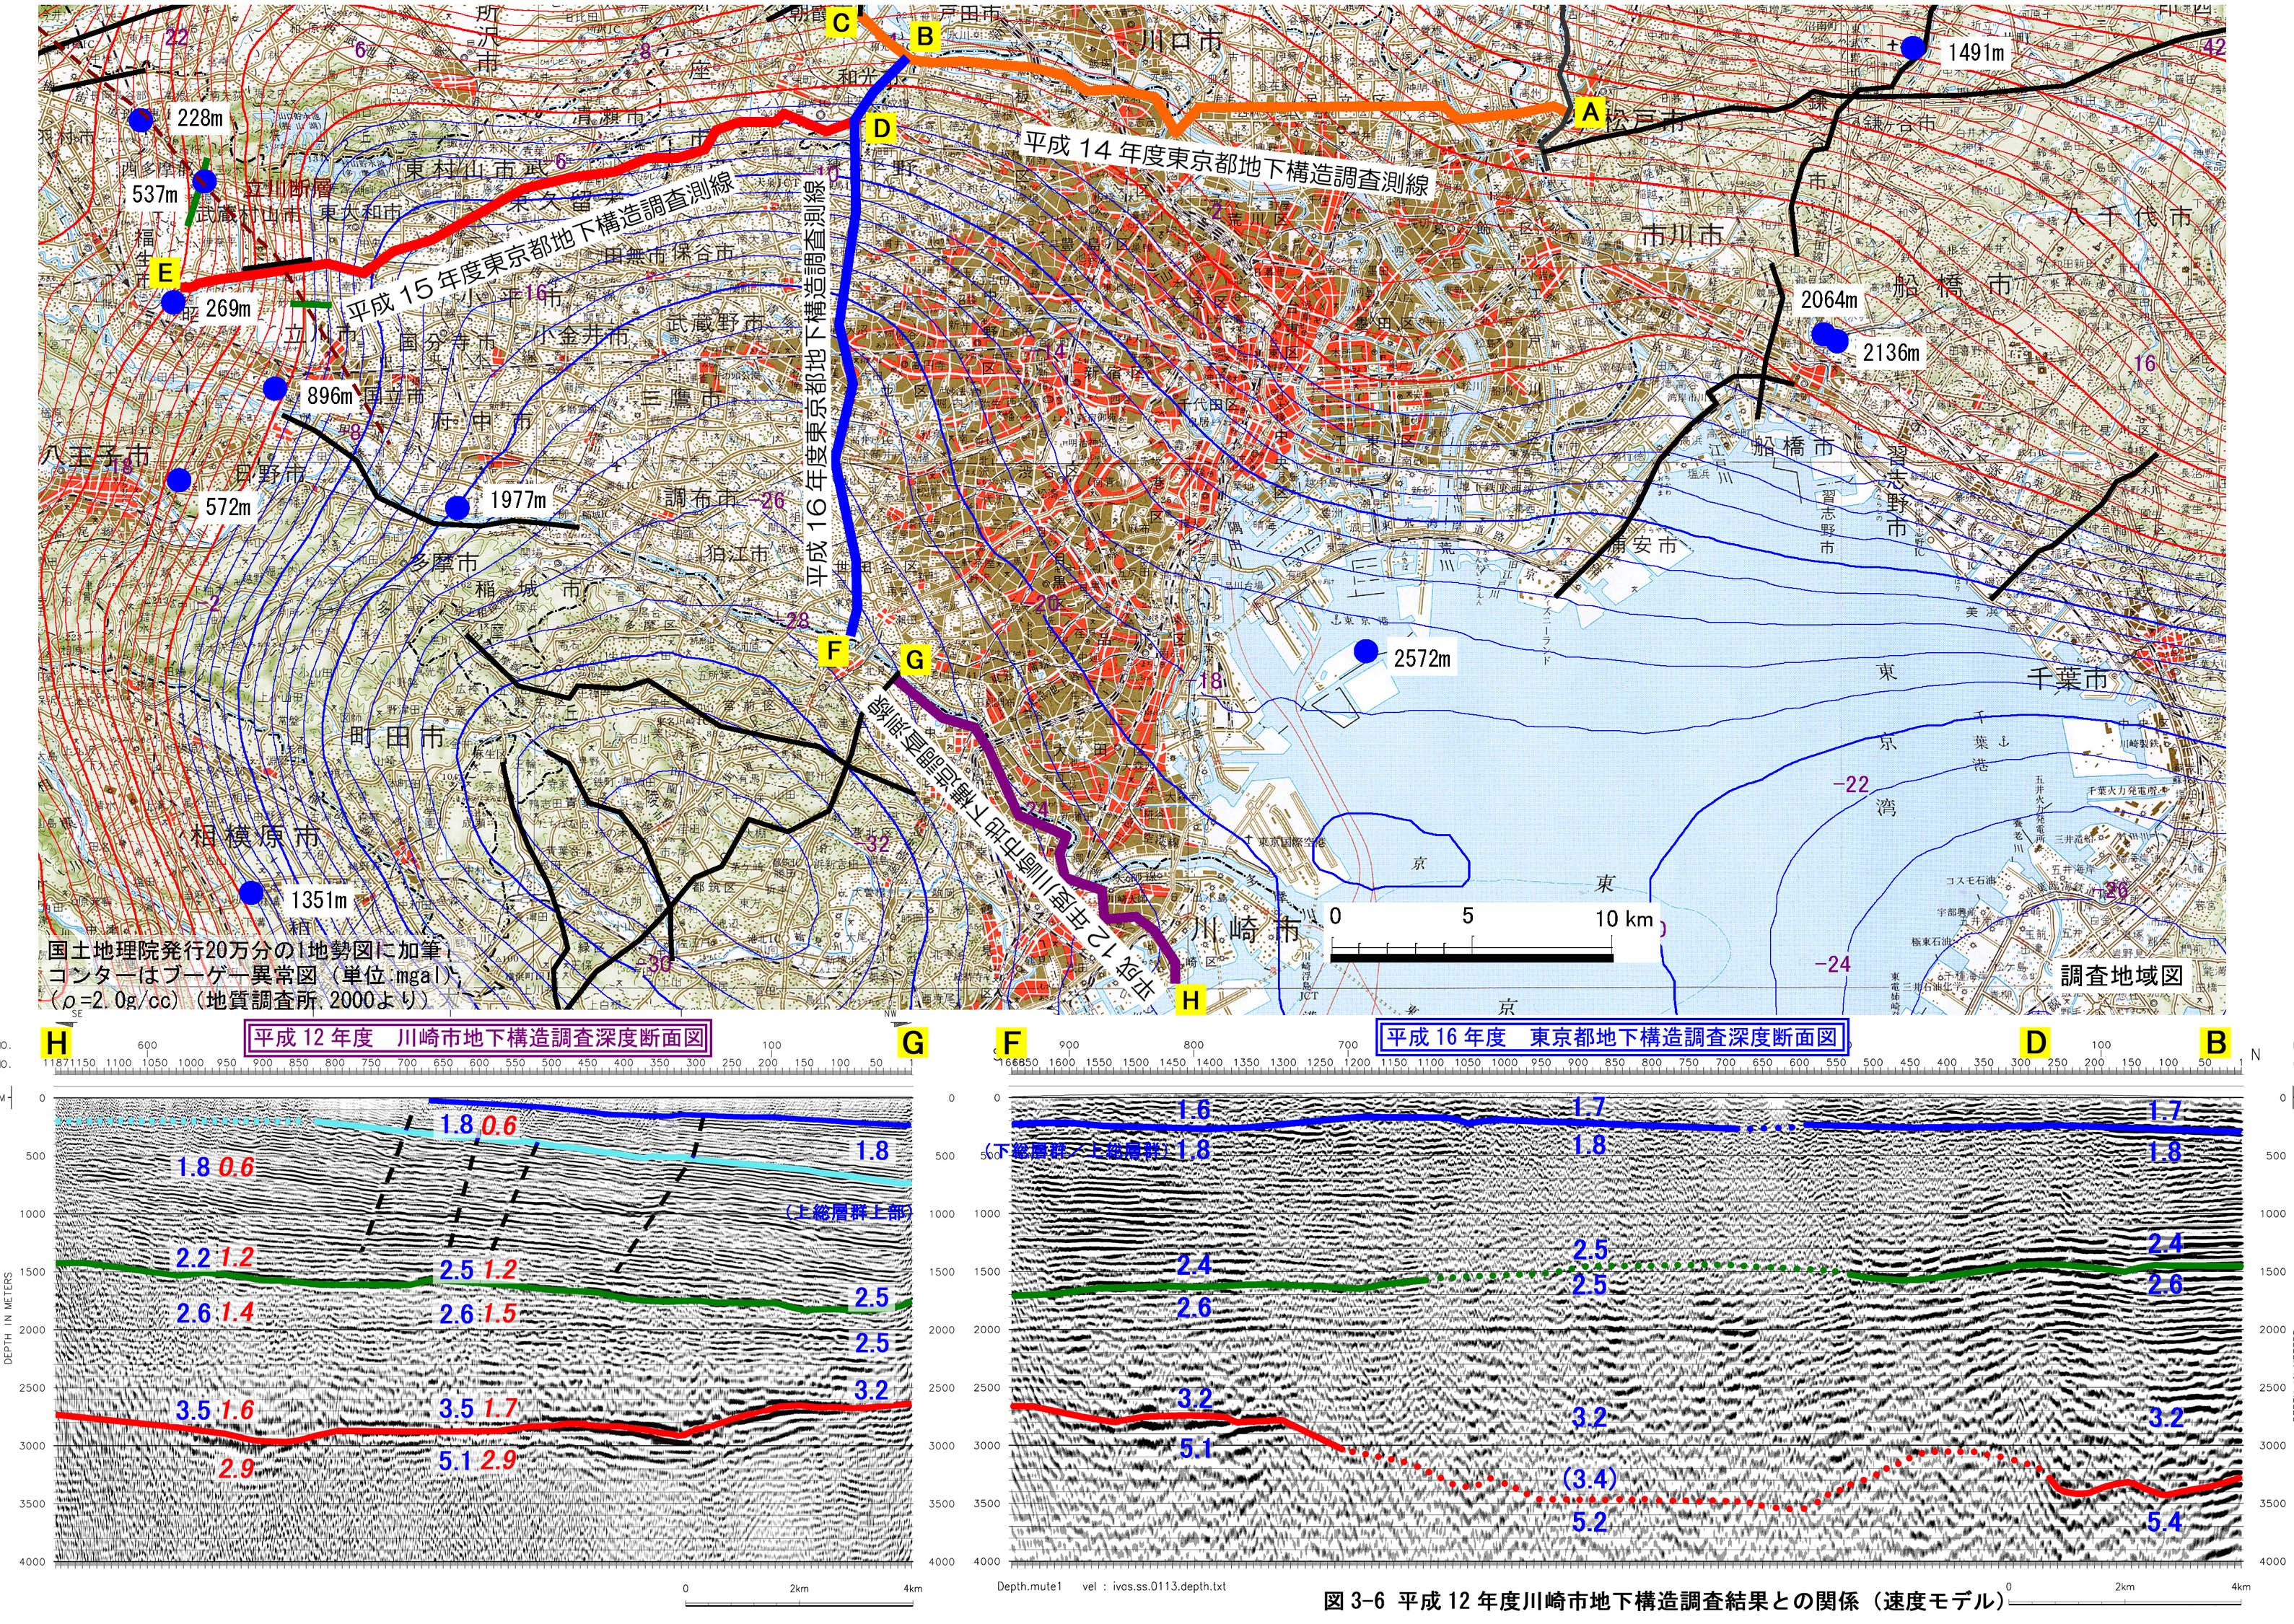Click the 1351m borehole depth label
This screenshot has width=2294, height=1624.
click(x=319, y=899)
